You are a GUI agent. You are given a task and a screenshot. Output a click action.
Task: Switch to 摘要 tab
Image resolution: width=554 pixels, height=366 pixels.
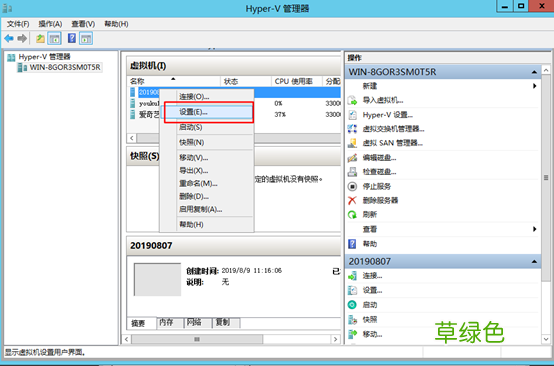tap(141, 323)
